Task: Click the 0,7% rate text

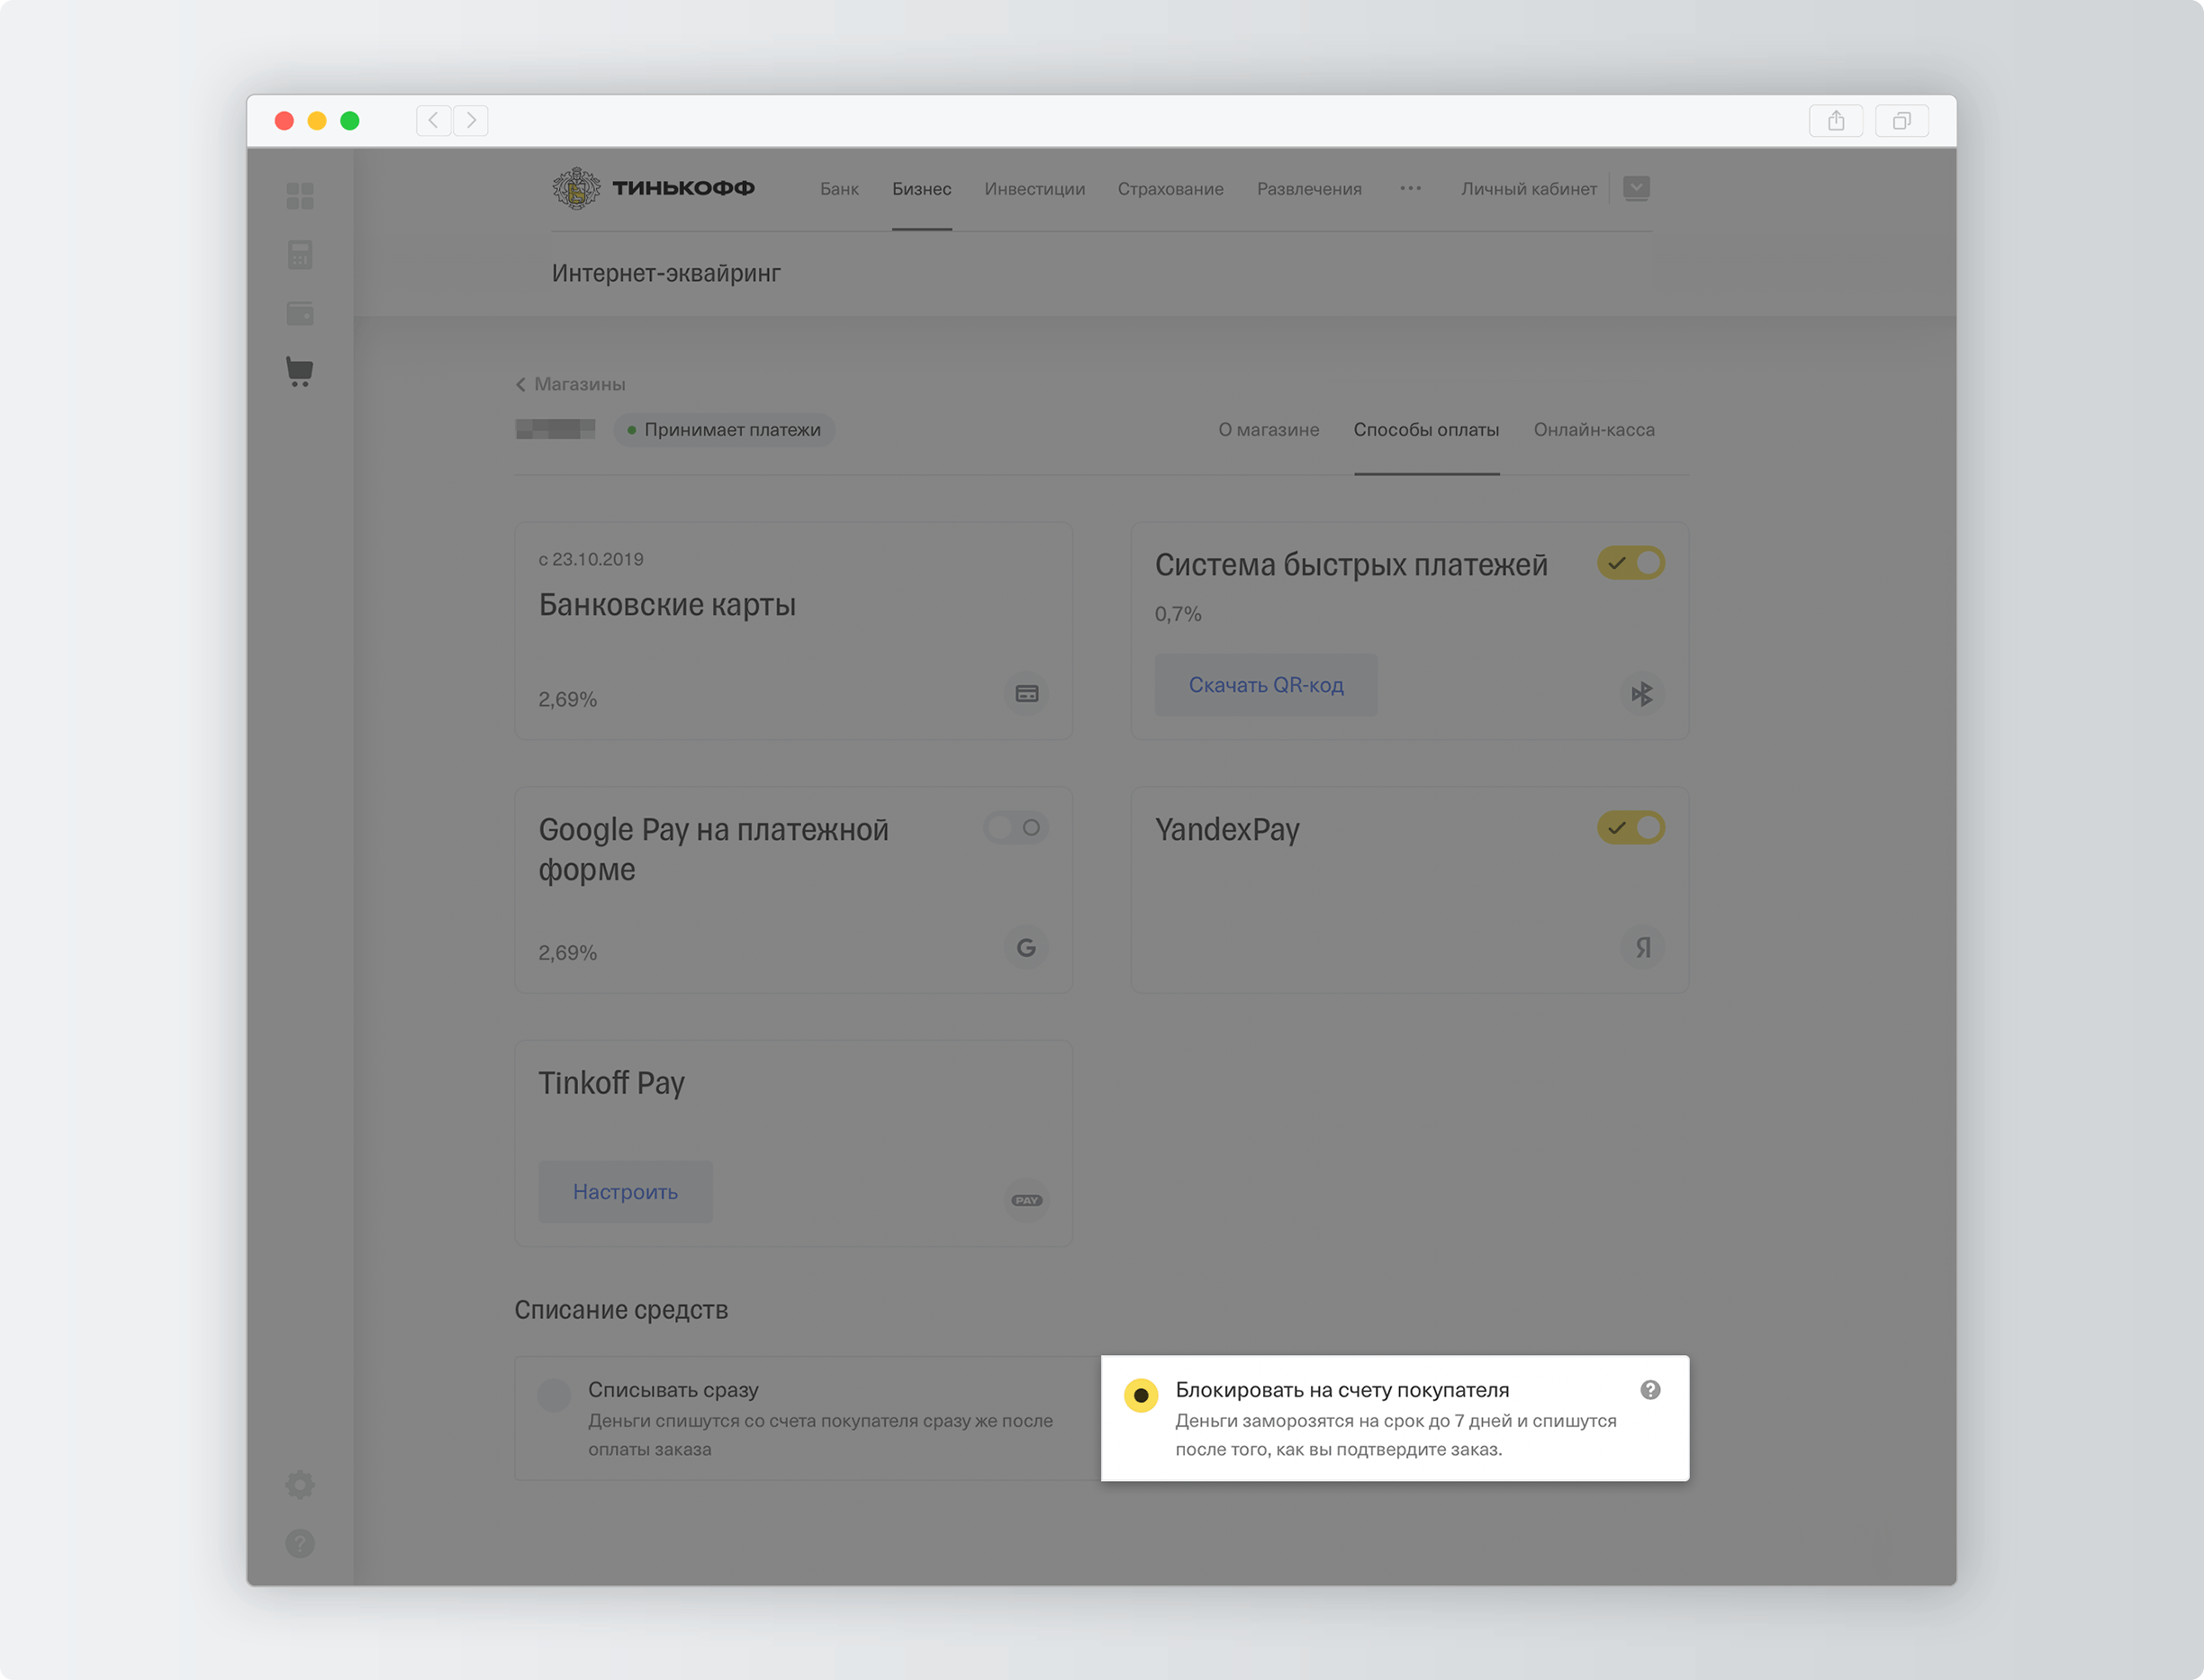Action: (1178, 614)
